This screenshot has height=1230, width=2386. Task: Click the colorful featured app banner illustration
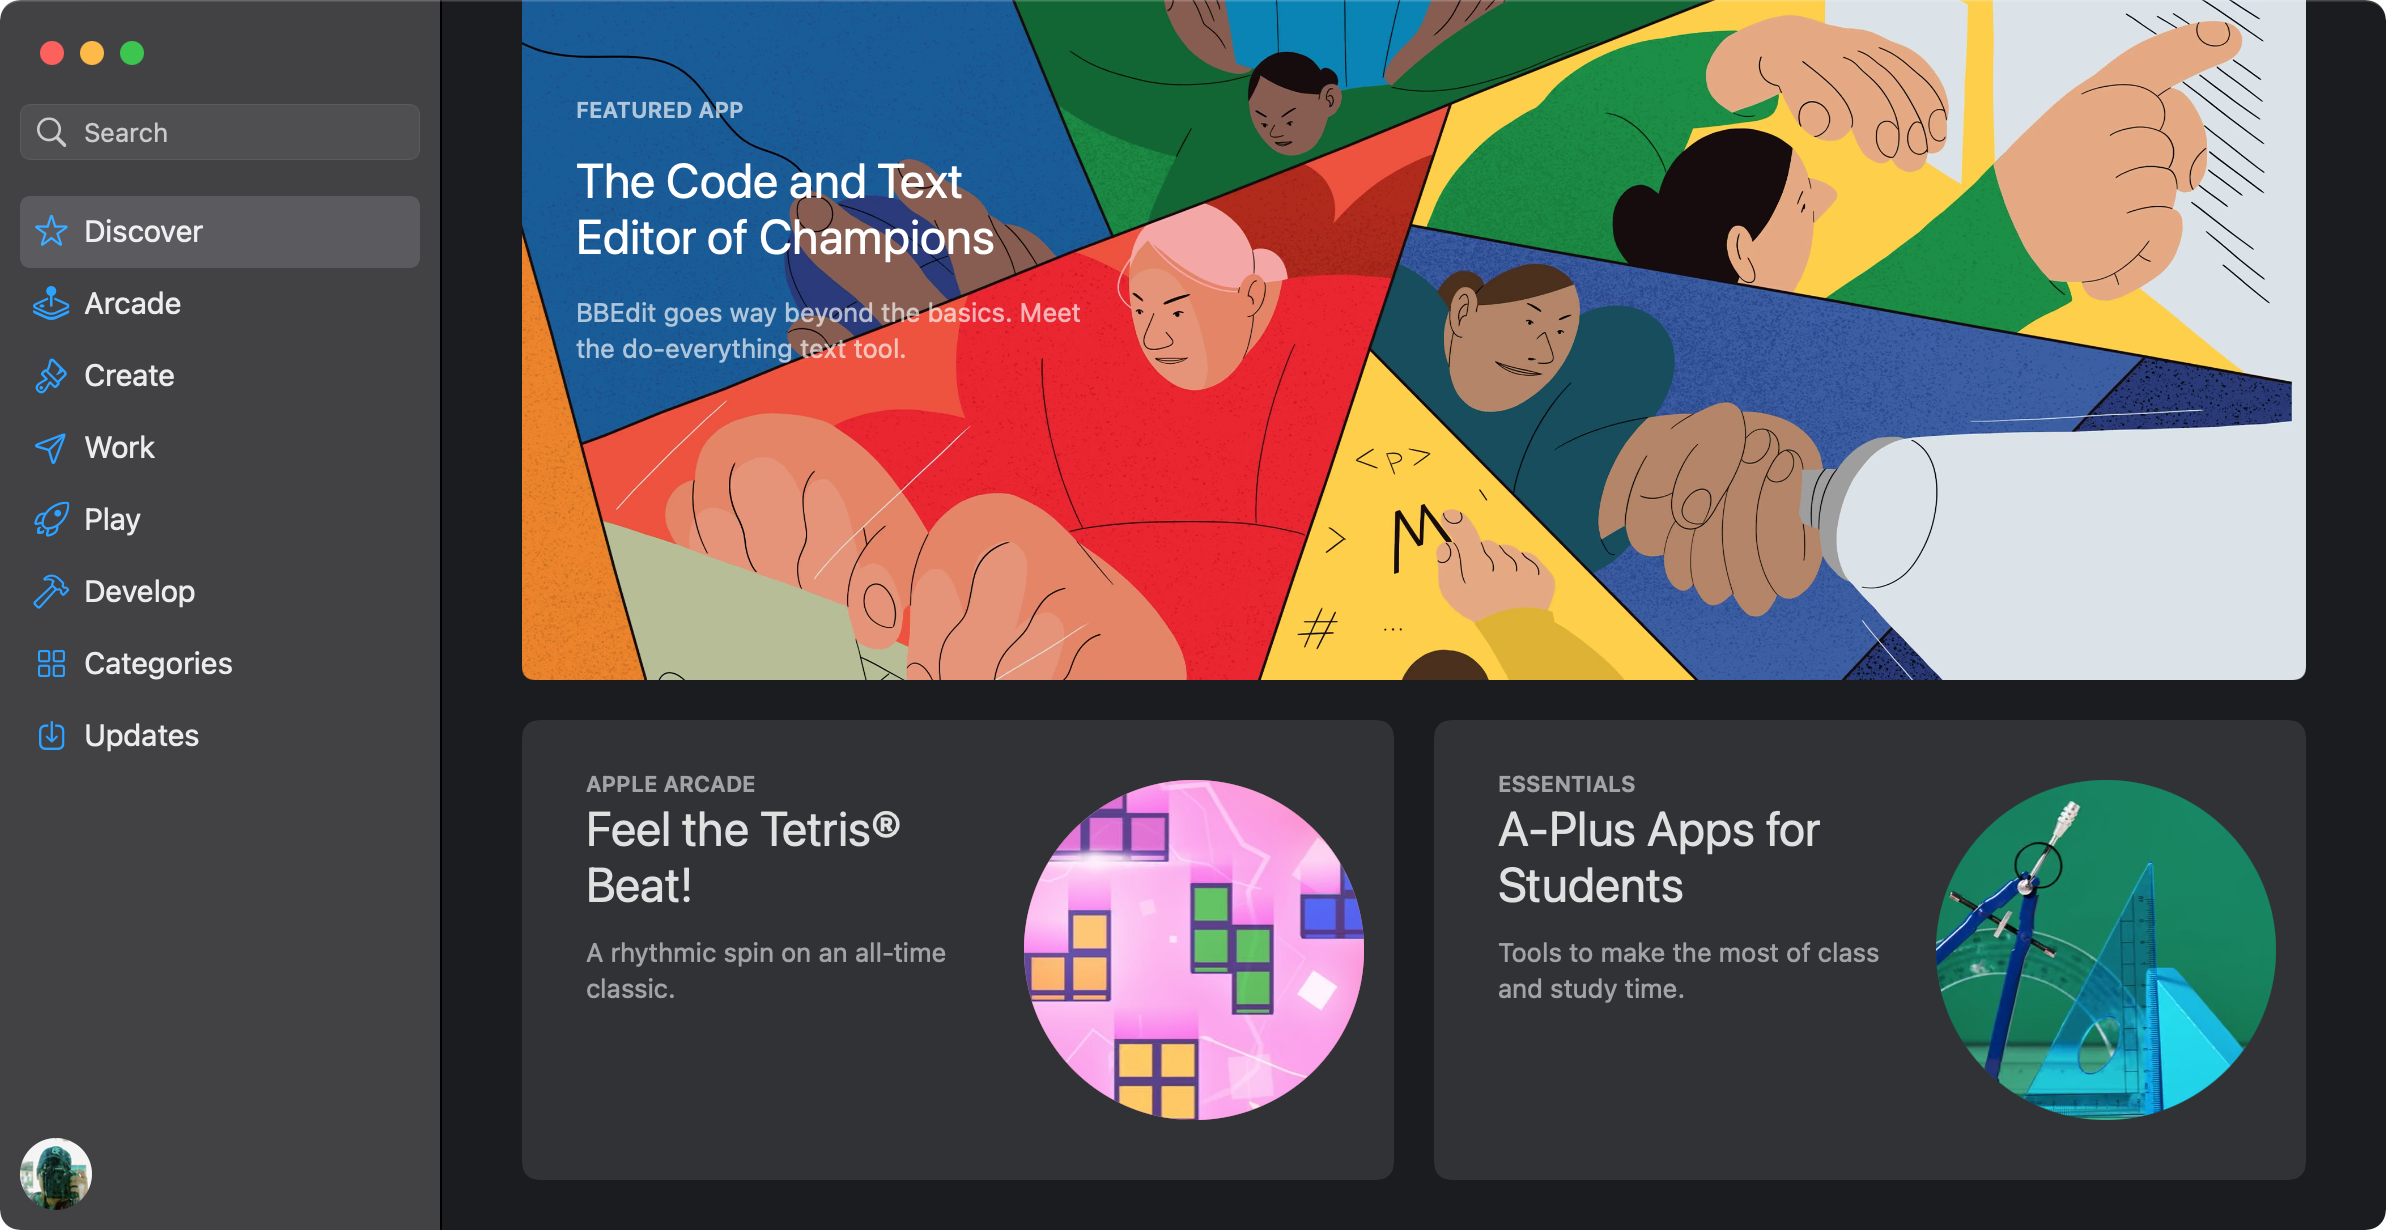click(x=1414, y=340)
